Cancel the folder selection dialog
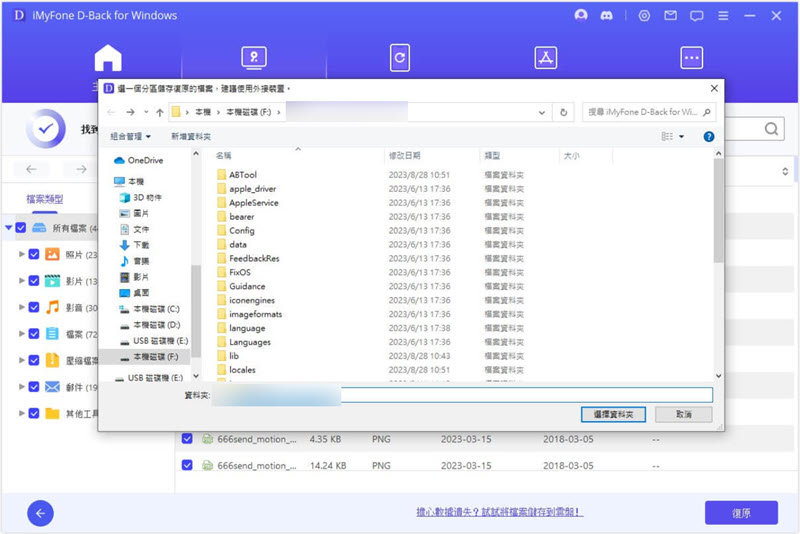This screenshot has height=534, width=800. pyautogui.click(x=684, y=415)
